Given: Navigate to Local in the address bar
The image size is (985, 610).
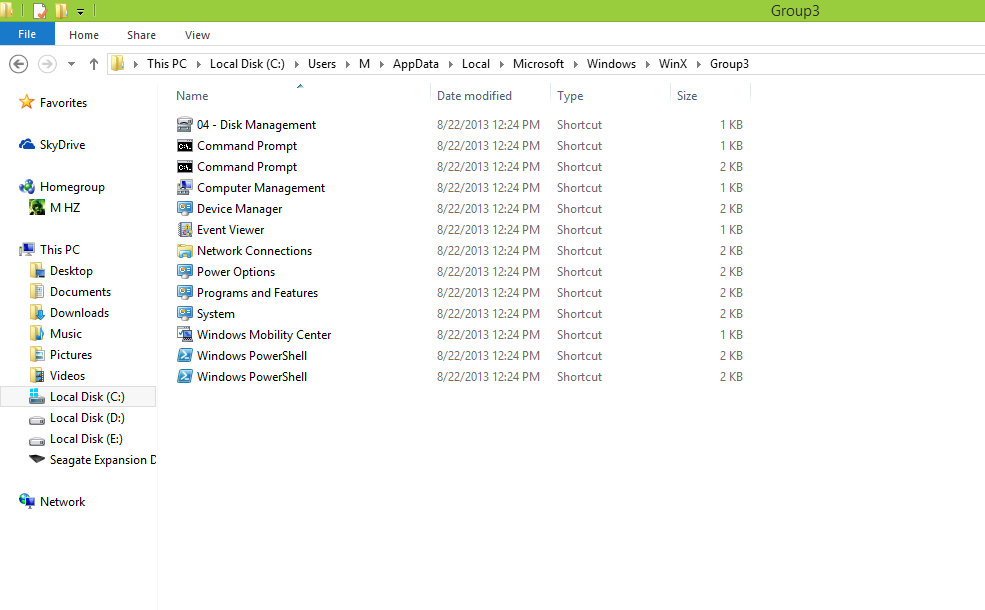Looking at the screenshot, I should pos(476,63).
